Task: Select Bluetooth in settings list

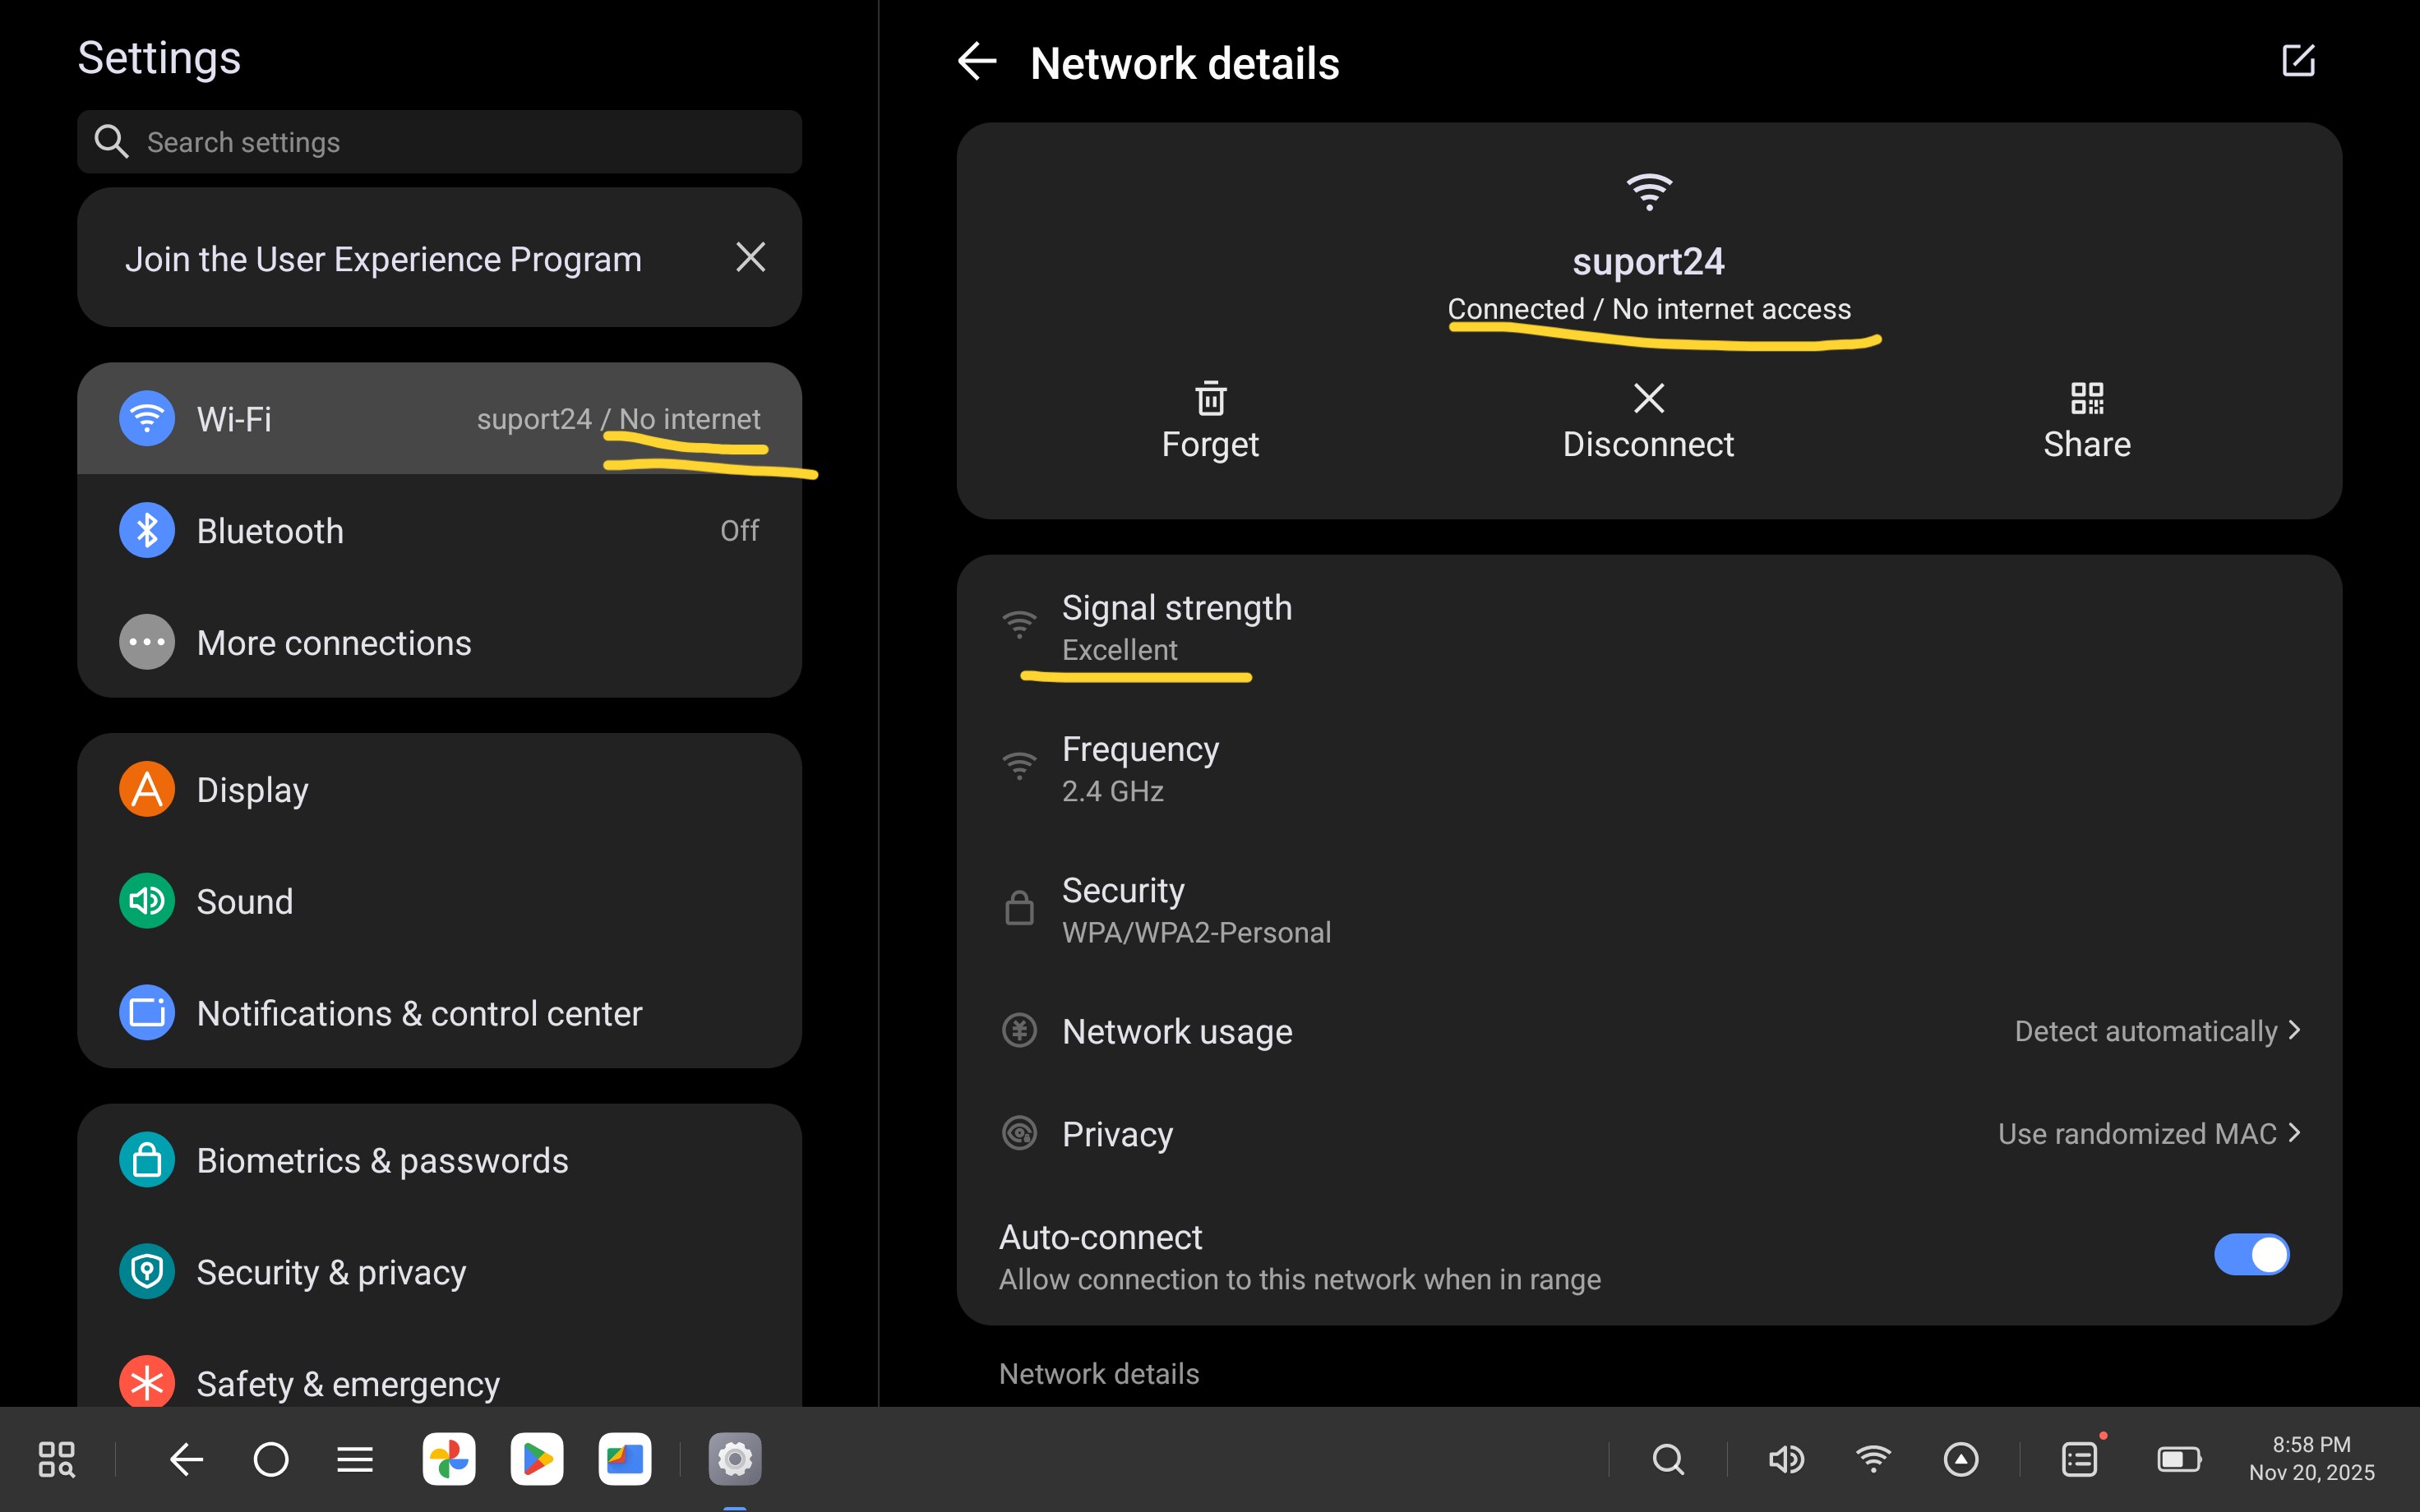Action: 439,530
